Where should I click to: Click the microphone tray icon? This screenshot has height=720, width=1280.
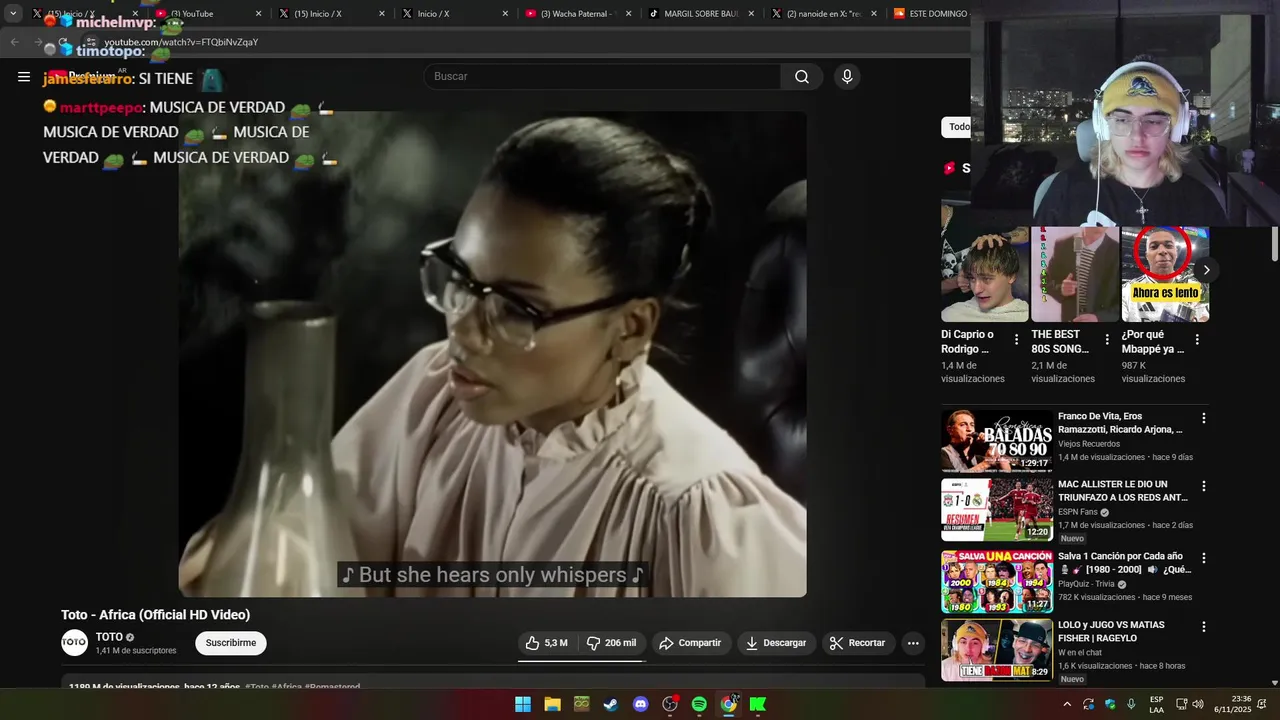coord(1131,704)
